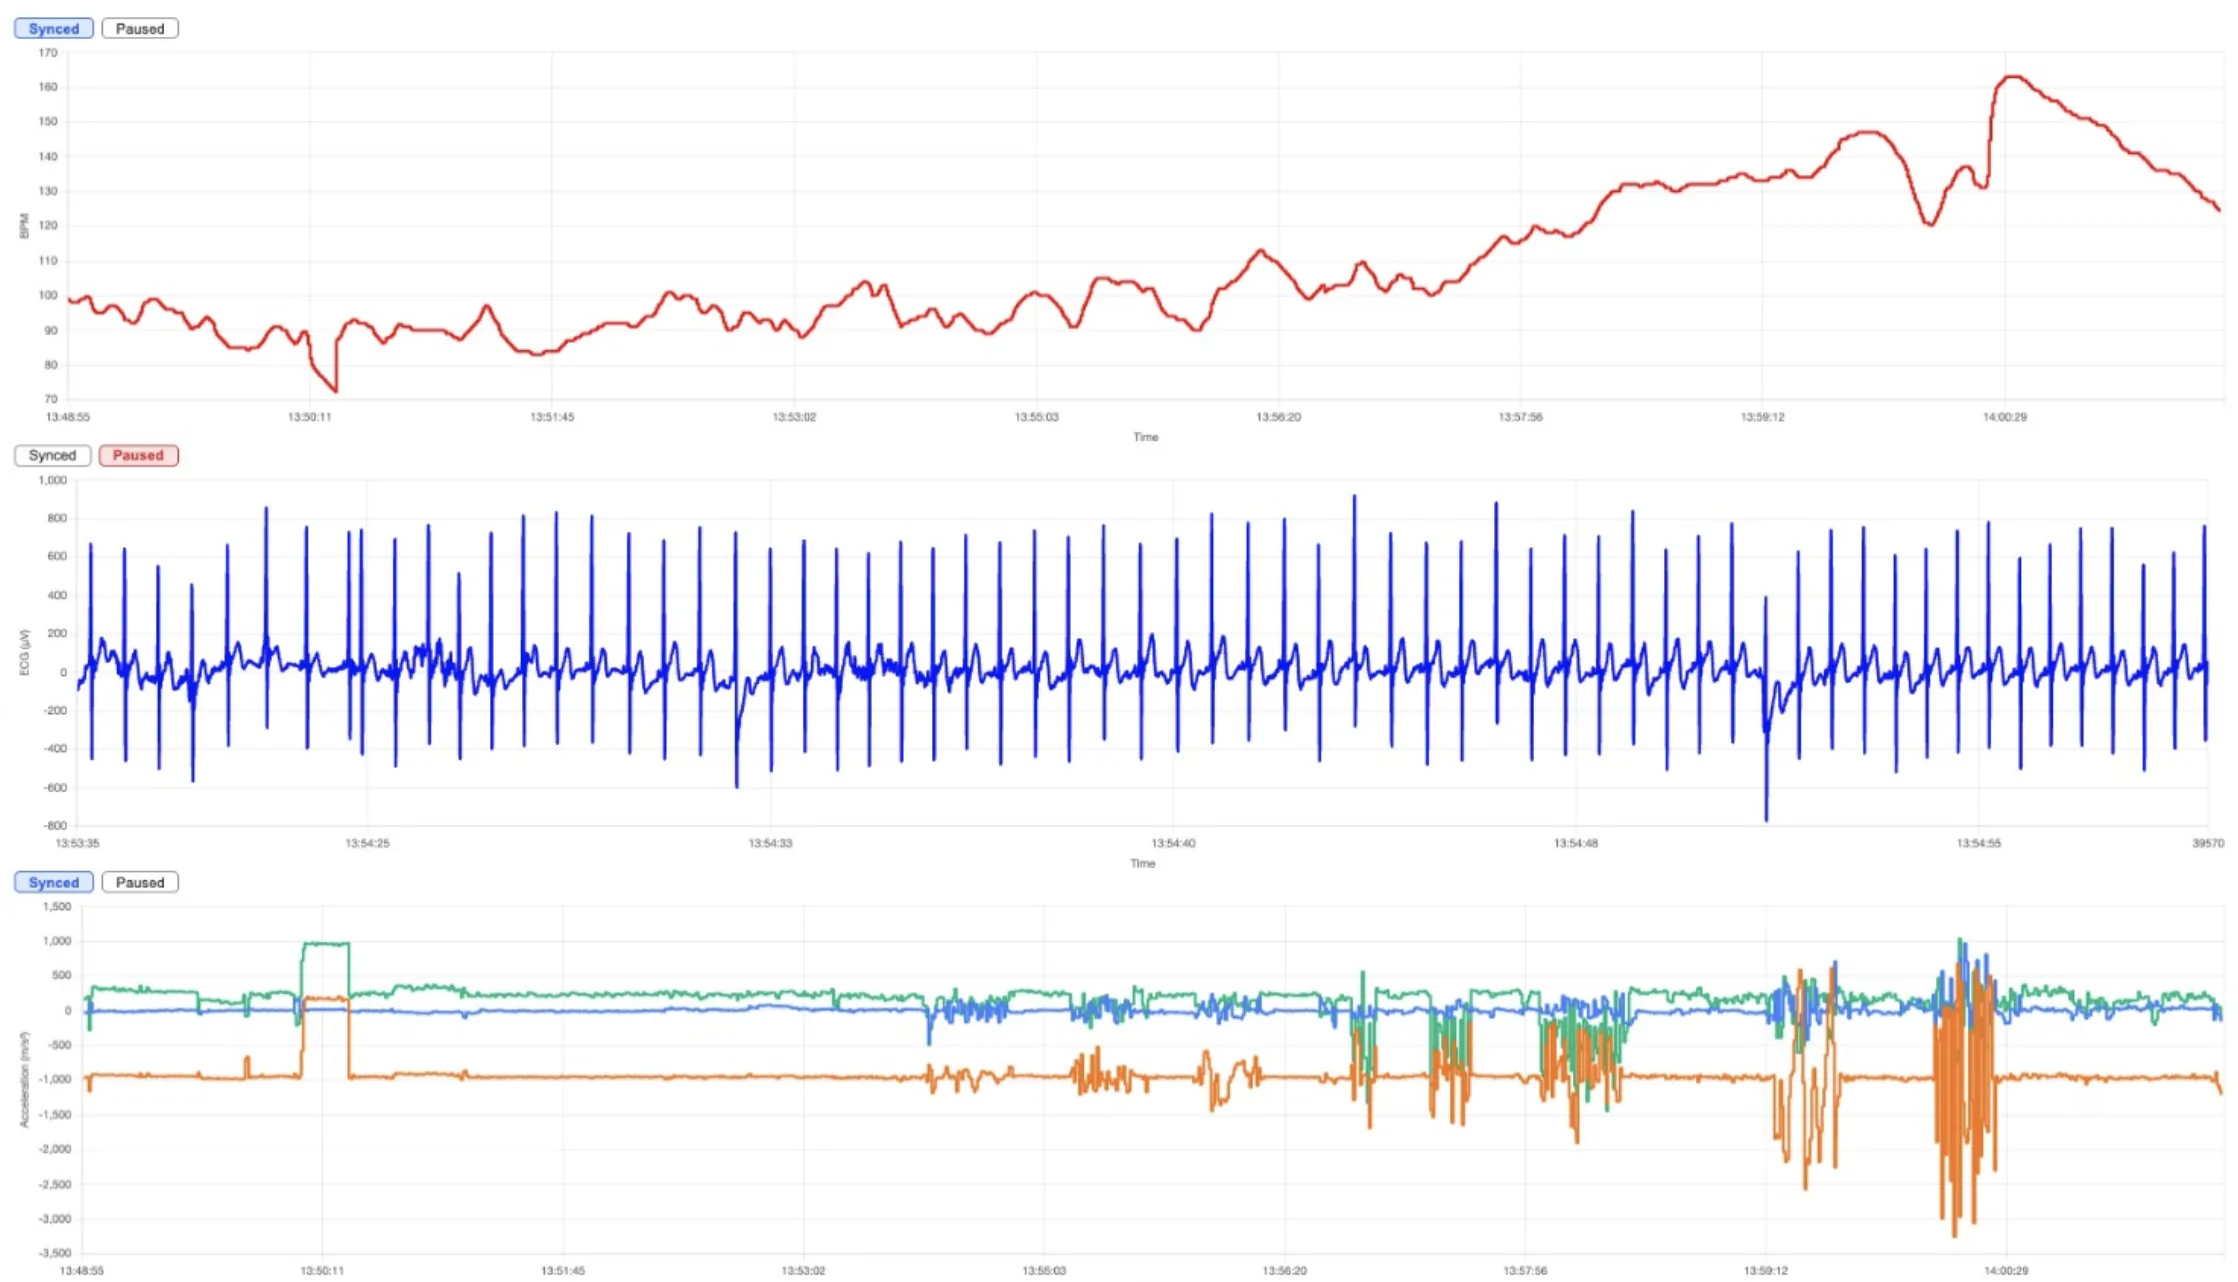Click the 13:48:55 tick under the acceleration chart
Viewport: 2238px width, 1282px height.
(x=82, y=1270)
